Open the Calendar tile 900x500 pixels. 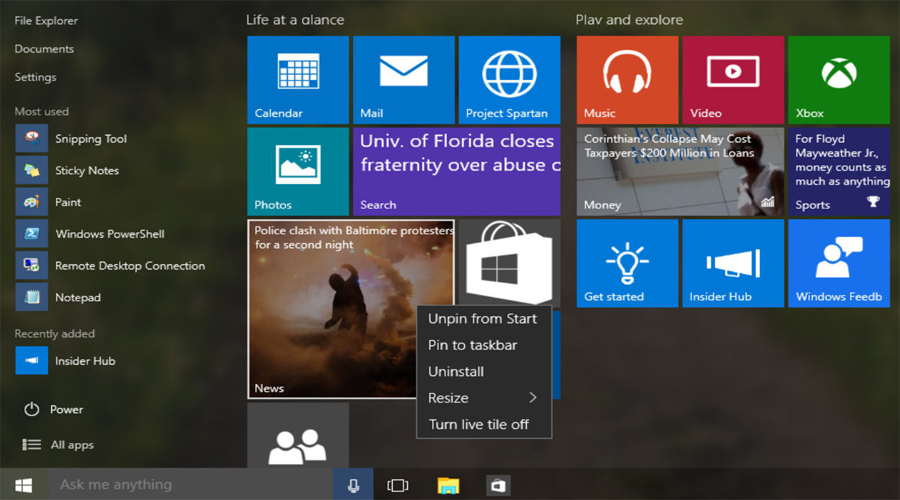pos(298,80)
